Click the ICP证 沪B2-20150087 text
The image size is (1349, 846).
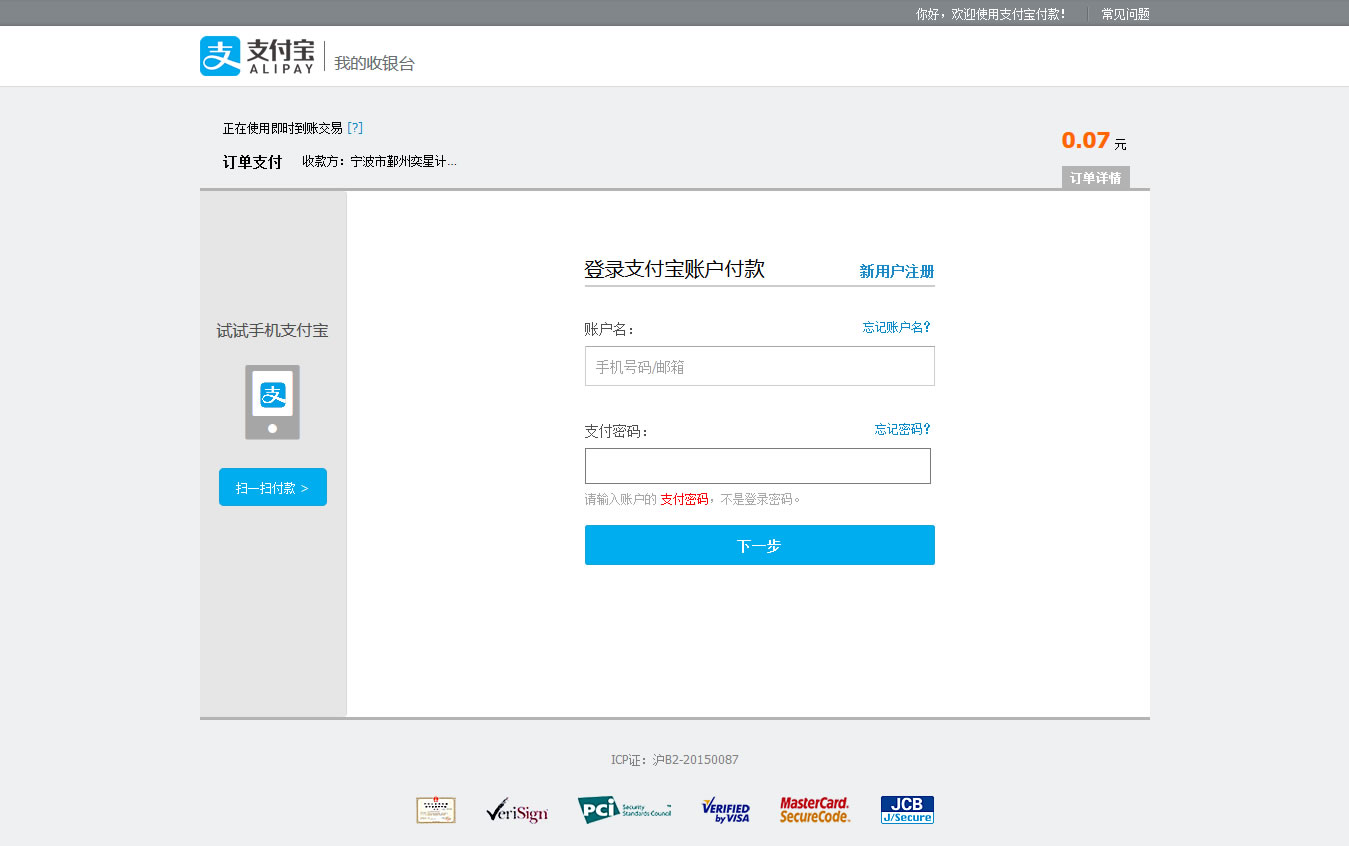pos(675,760)
